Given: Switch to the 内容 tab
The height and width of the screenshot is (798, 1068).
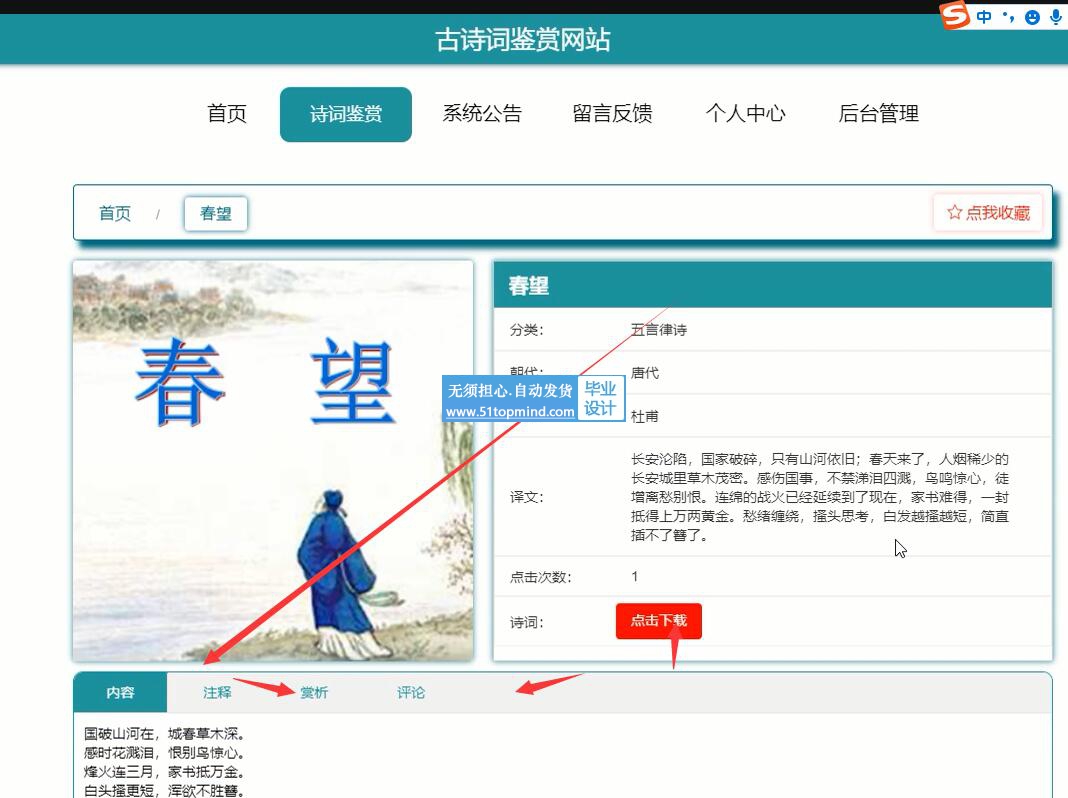Looking at the screenshot, I should 121,692.
